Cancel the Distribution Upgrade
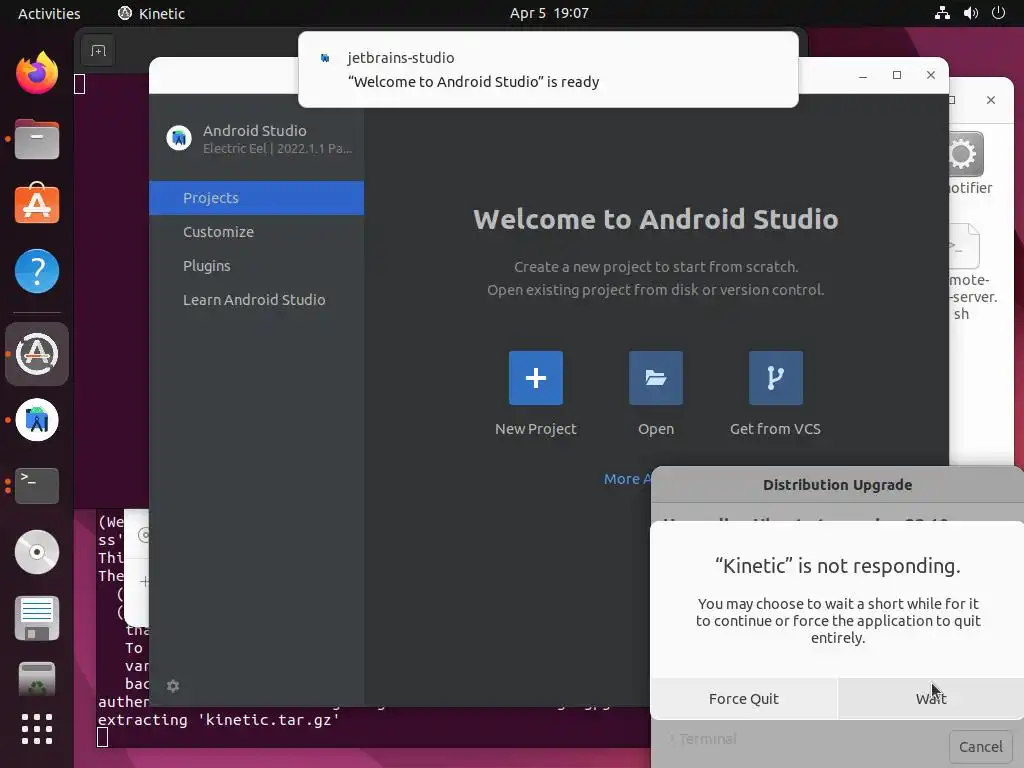 [980, 746]
